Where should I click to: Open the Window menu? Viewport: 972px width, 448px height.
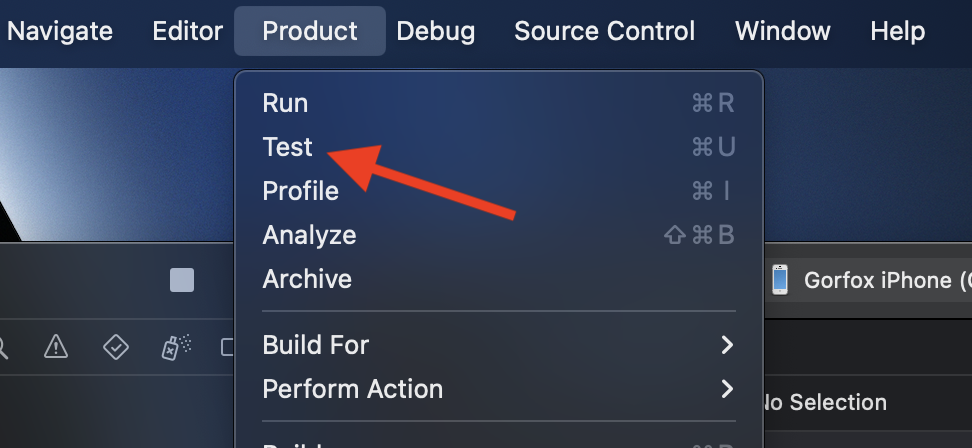(x=783, y=31)
